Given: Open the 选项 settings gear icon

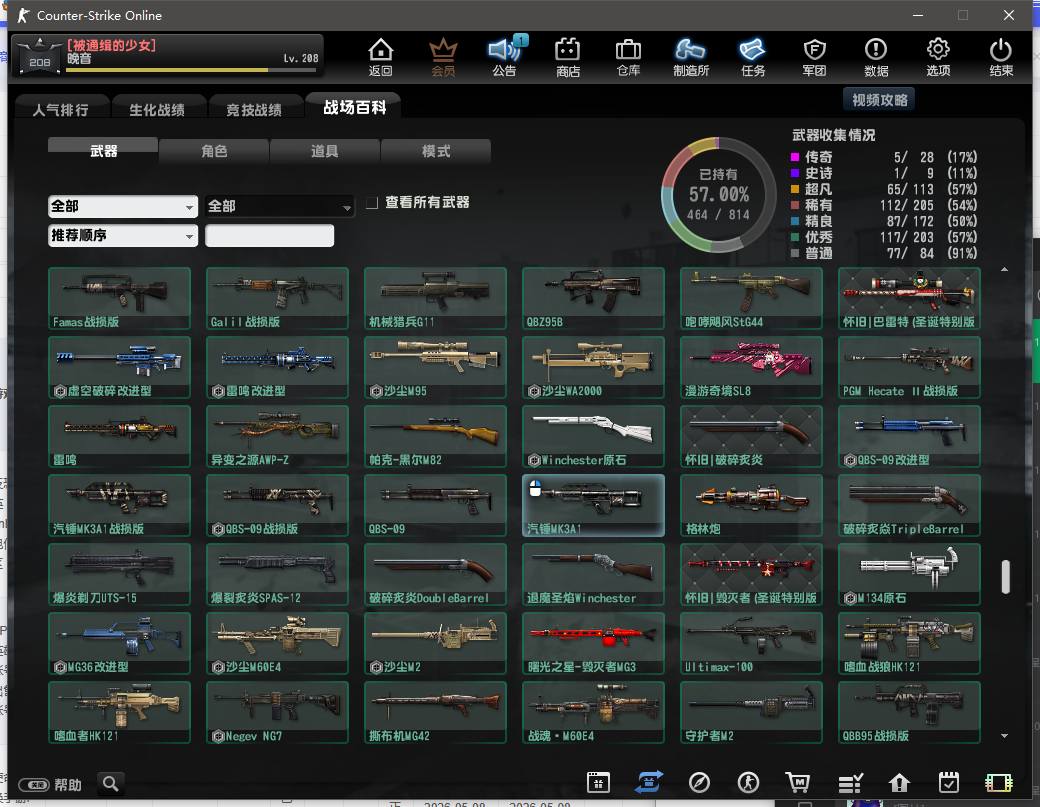Looking at the screenshot, I should [938, 56].
